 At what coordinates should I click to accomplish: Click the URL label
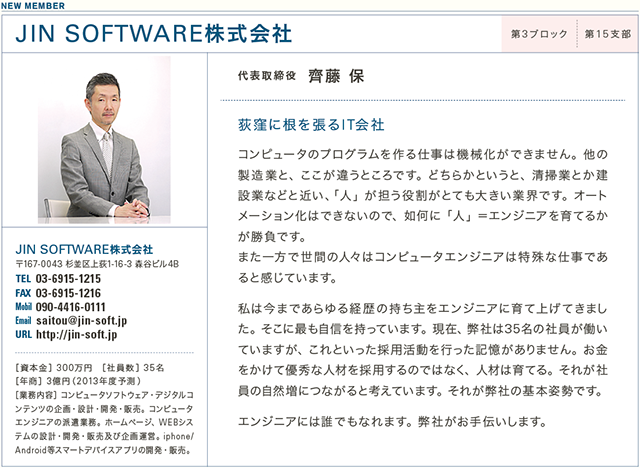point(23,335)
